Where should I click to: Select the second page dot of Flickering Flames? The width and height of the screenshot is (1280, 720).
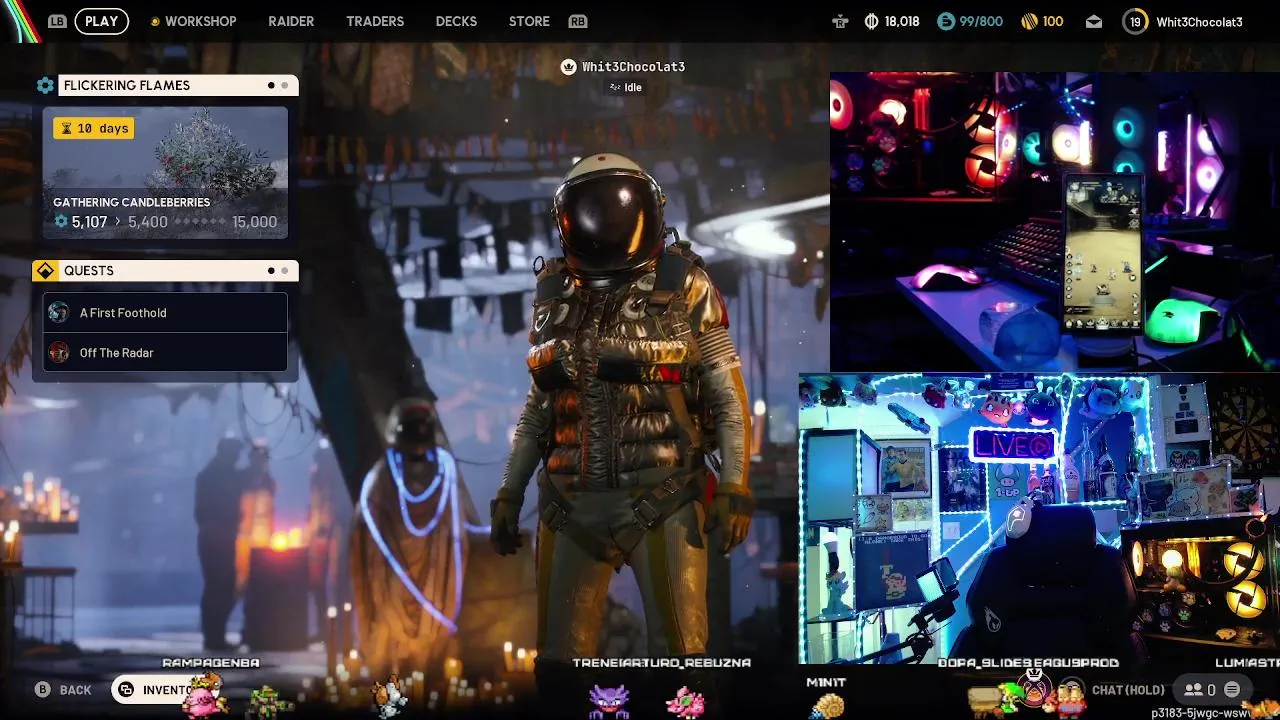(x=285, y=85)
